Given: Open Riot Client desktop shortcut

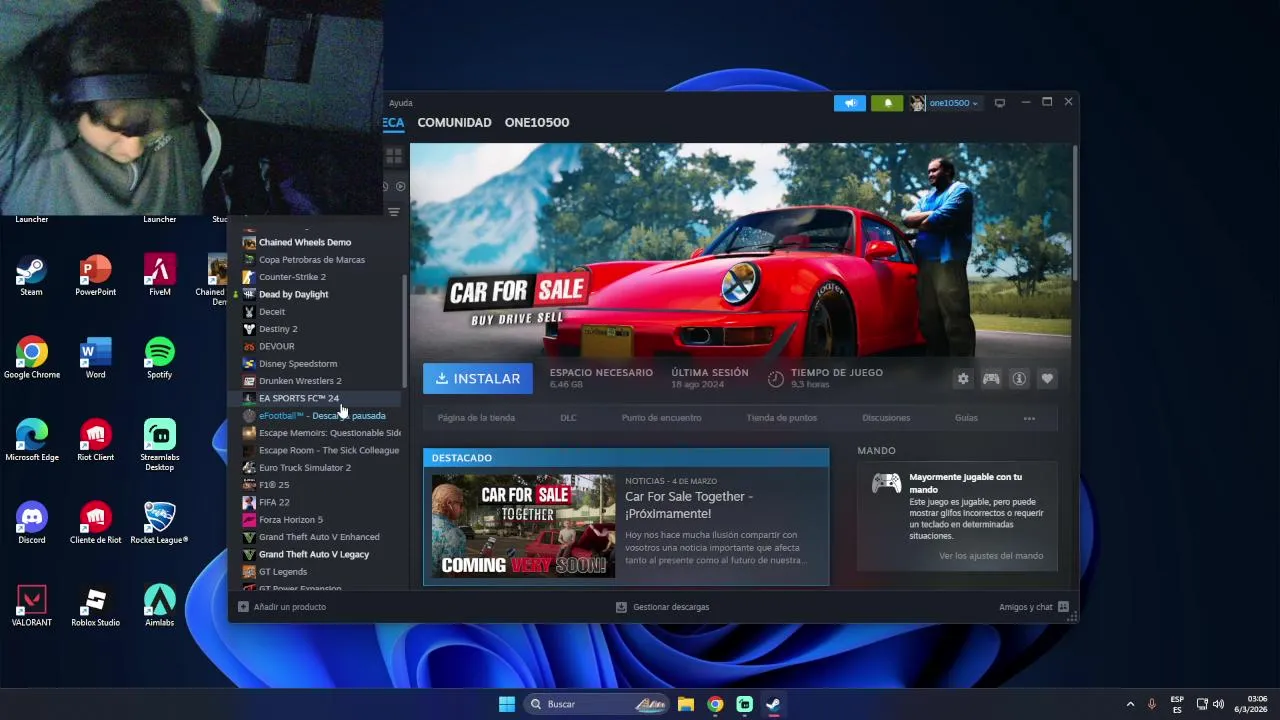Looking at the screenshot, I should pos(96,440).
